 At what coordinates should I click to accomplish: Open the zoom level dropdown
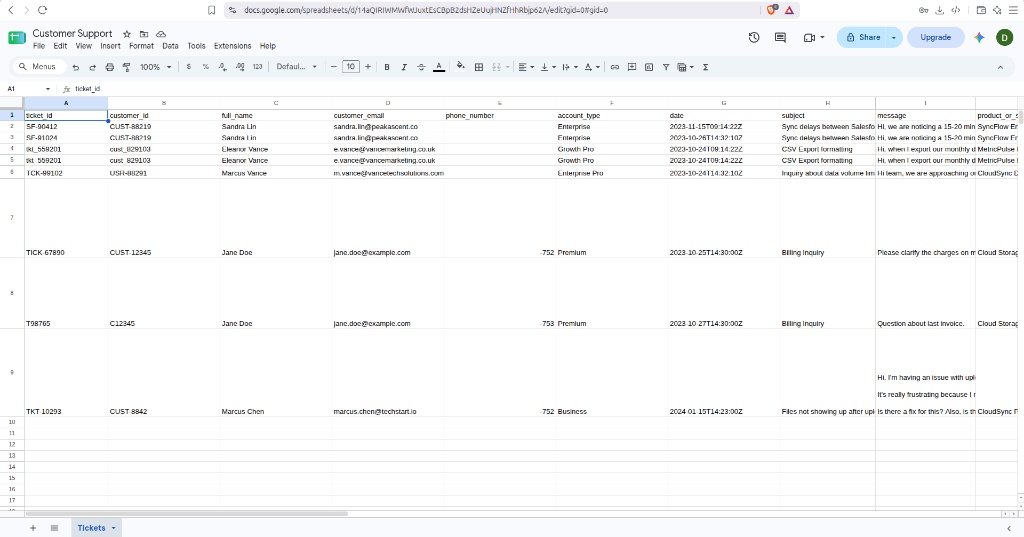[155, 67]
